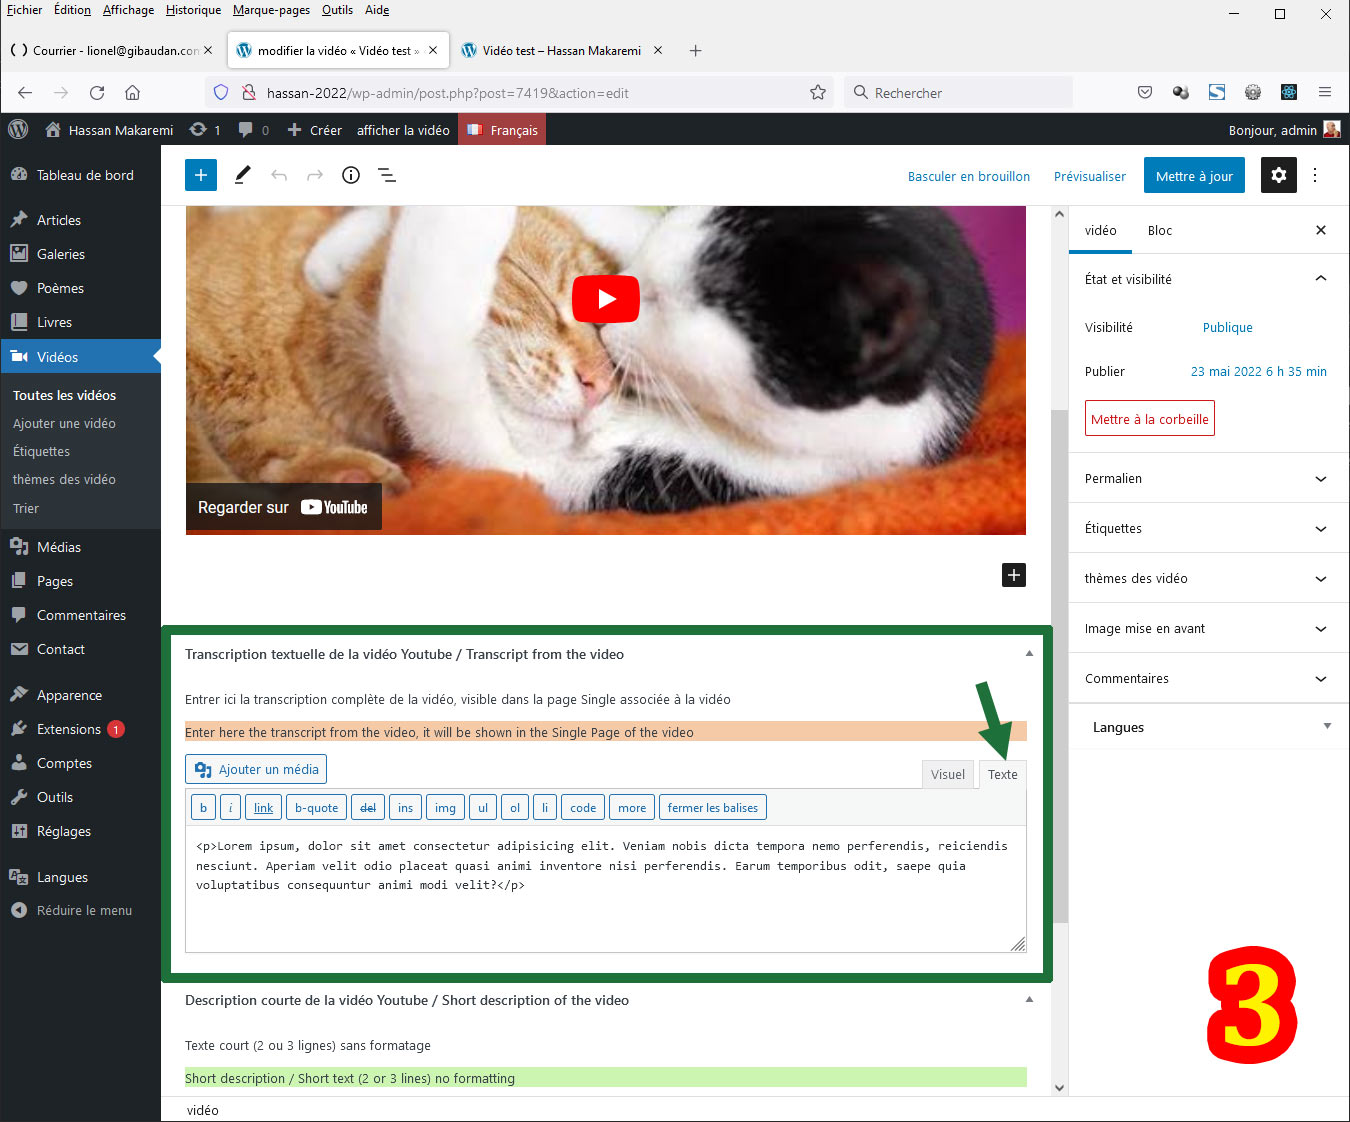Click Réduire le menu collapse button
The height and width of the screenshot is (1122, 1350).
coord(80,910)
